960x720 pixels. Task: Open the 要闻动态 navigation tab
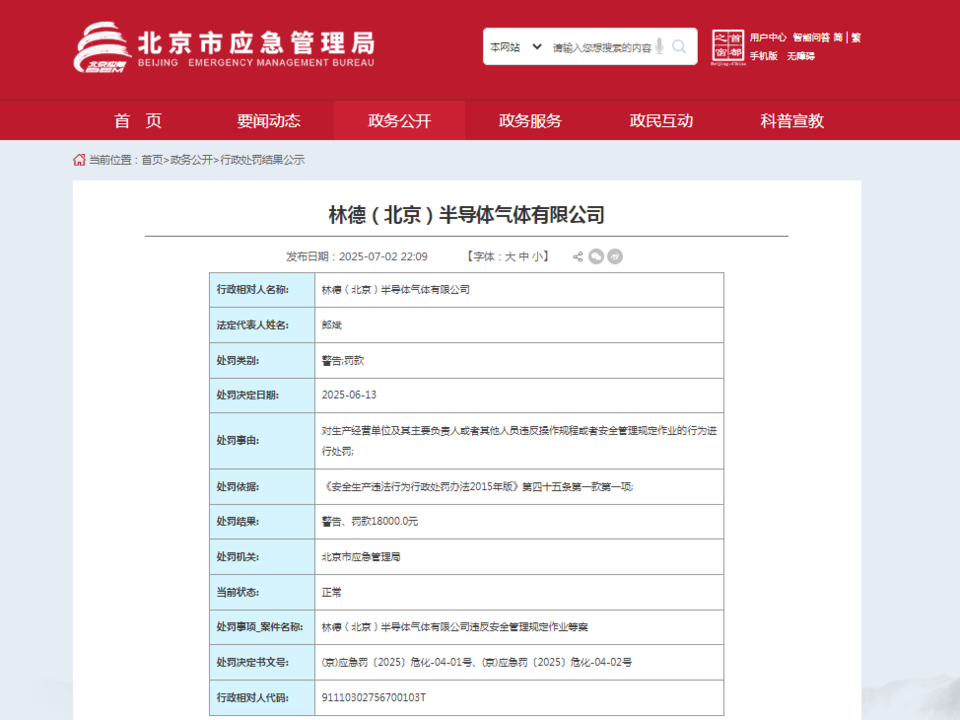point(269,121)
